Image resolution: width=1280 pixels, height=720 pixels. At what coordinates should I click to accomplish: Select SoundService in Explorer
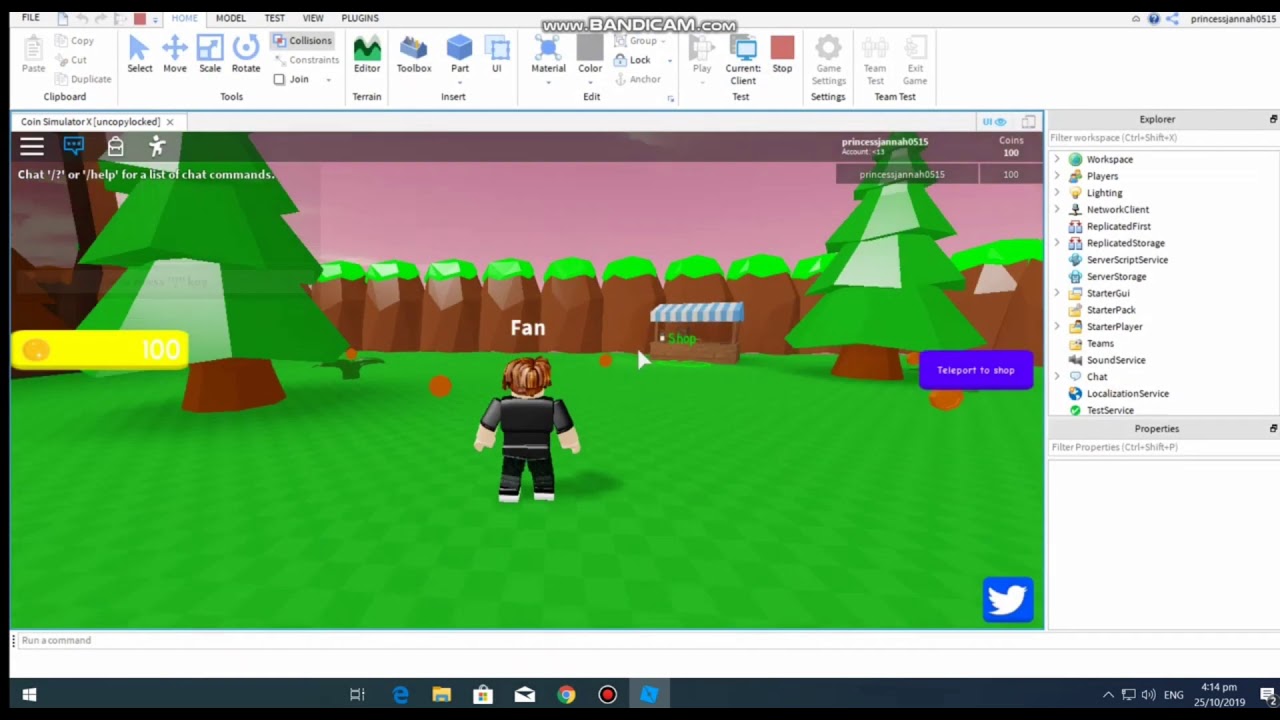coord(1116,360)
